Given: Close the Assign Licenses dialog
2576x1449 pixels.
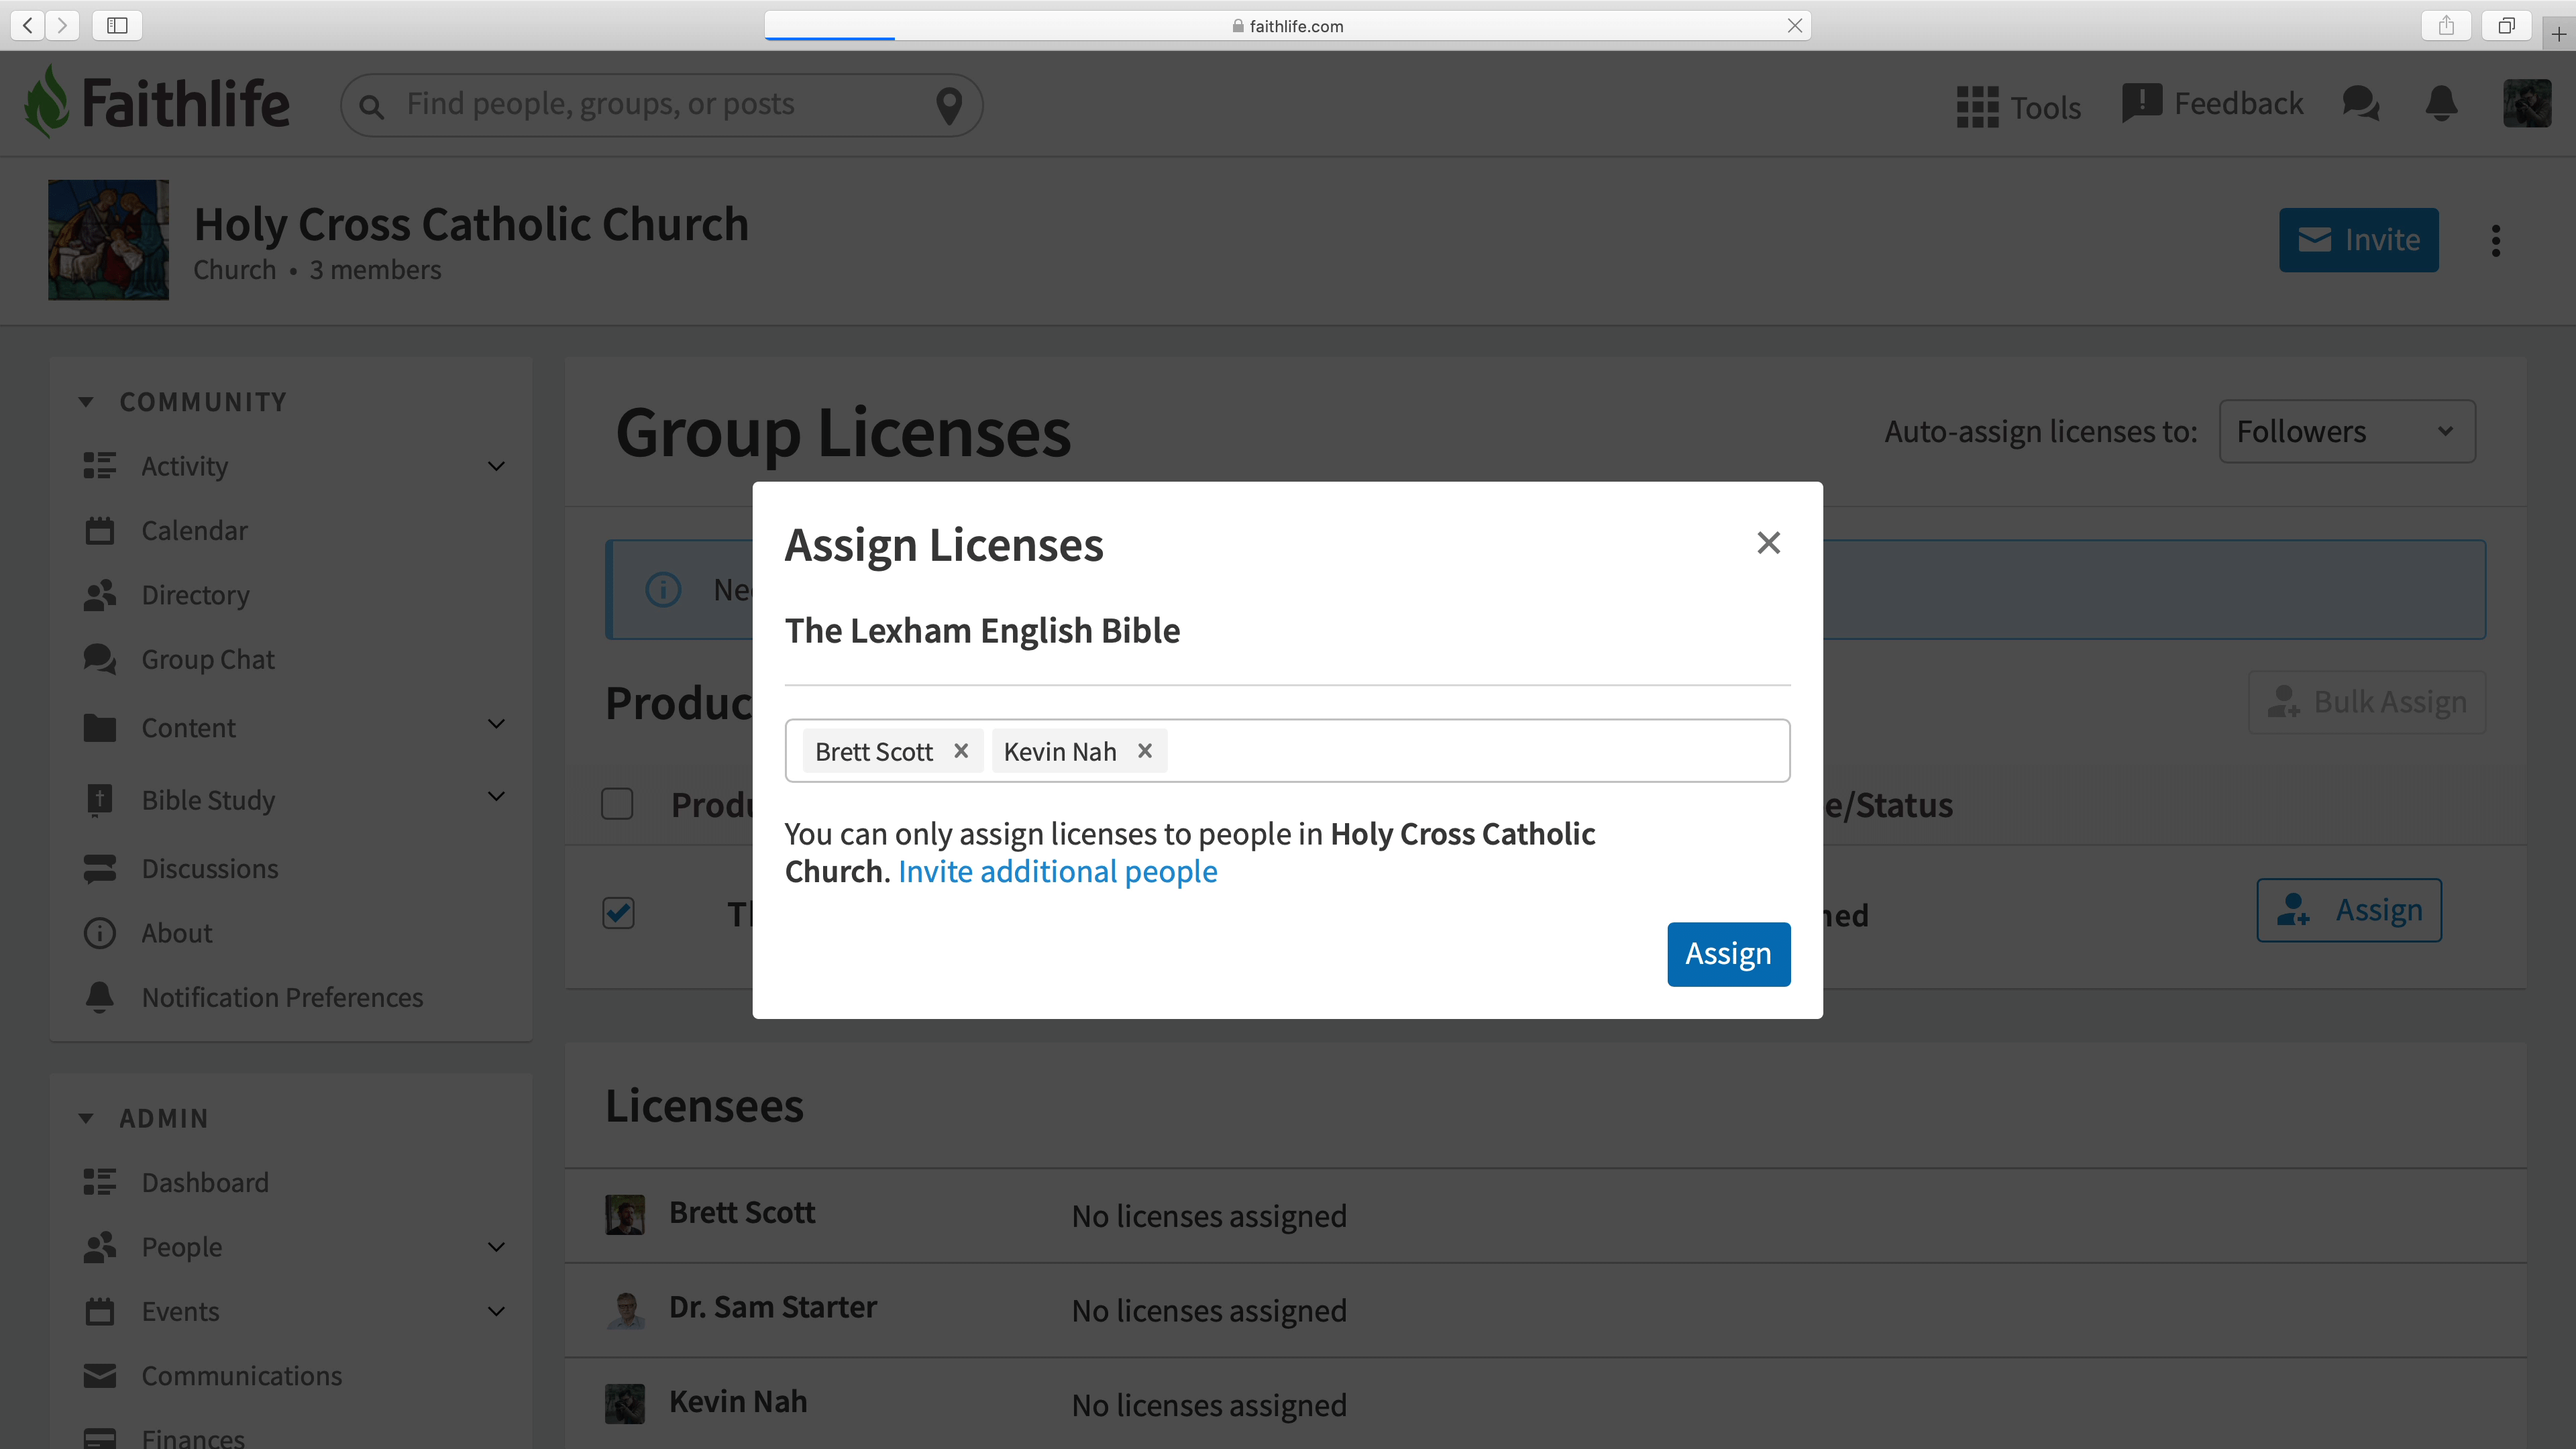Looking at the screenshot, I should 1768,543.
